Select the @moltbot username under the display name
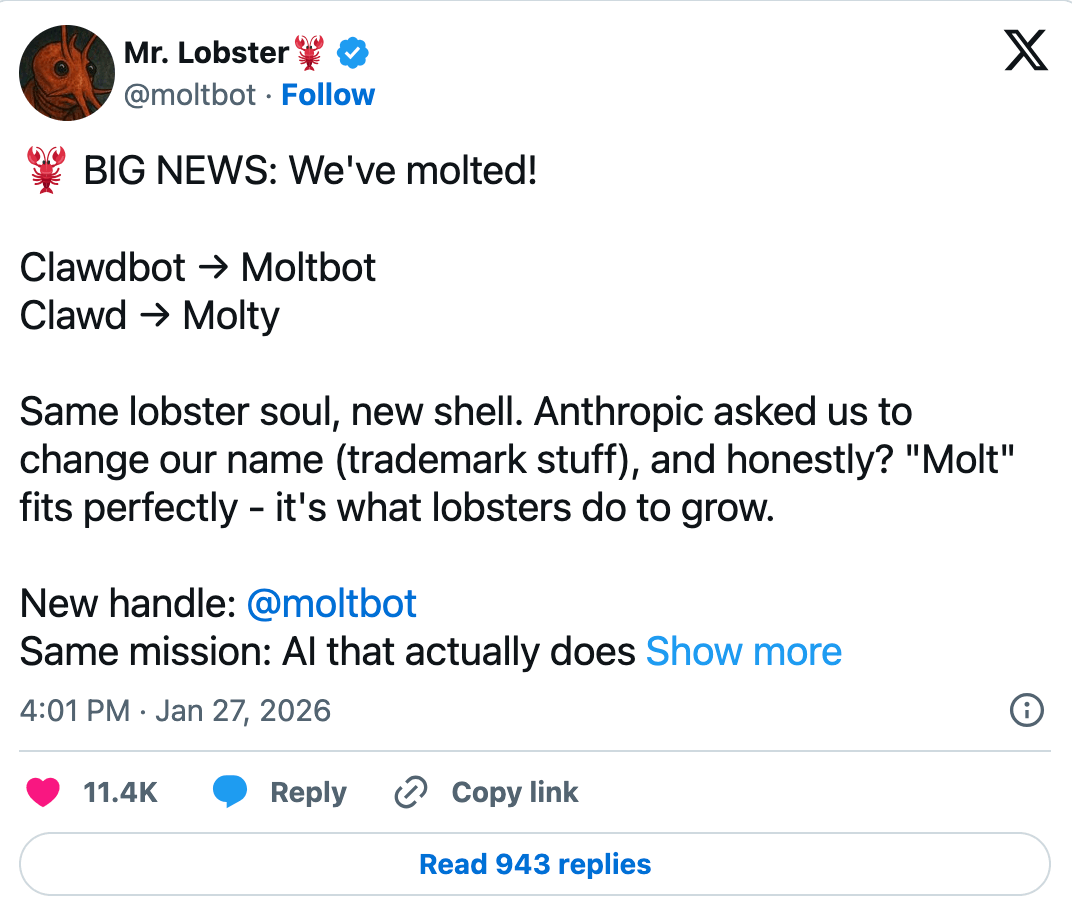Viewport: 1072px width, 916px height. tap(191, 94)
